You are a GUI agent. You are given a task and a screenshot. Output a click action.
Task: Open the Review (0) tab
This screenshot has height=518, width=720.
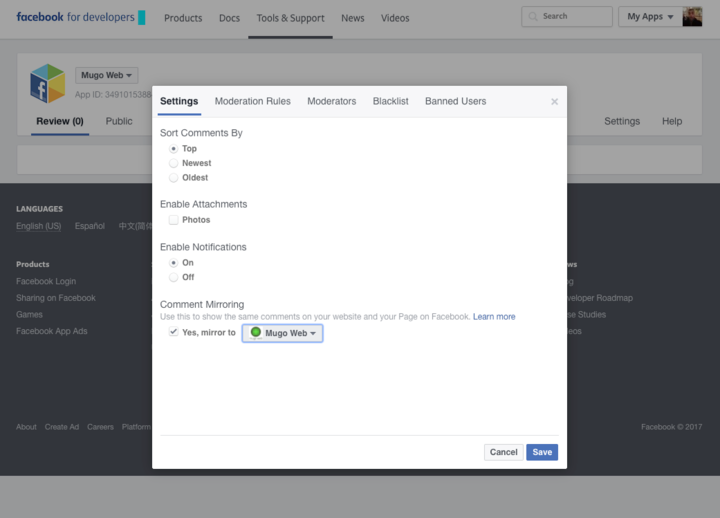[x=60, y=121]
